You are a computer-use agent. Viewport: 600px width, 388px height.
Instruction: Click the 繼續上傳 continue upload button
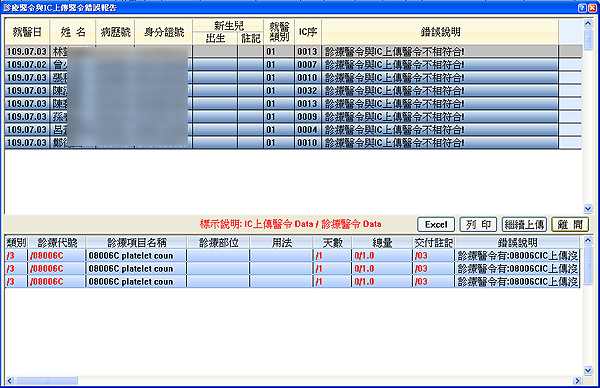tap(524, 225)
